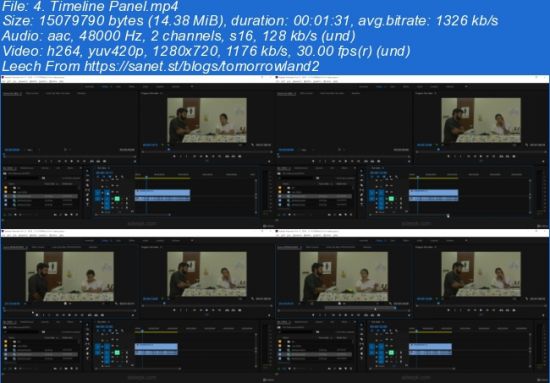Select the highlighted Project panel row in top-left frame
This screenshot has height=383, width=550.
(41, 196)
